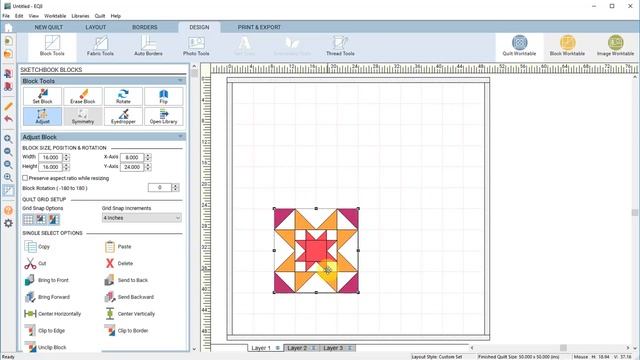Unclip the selected block

click(x=45, y=347)
